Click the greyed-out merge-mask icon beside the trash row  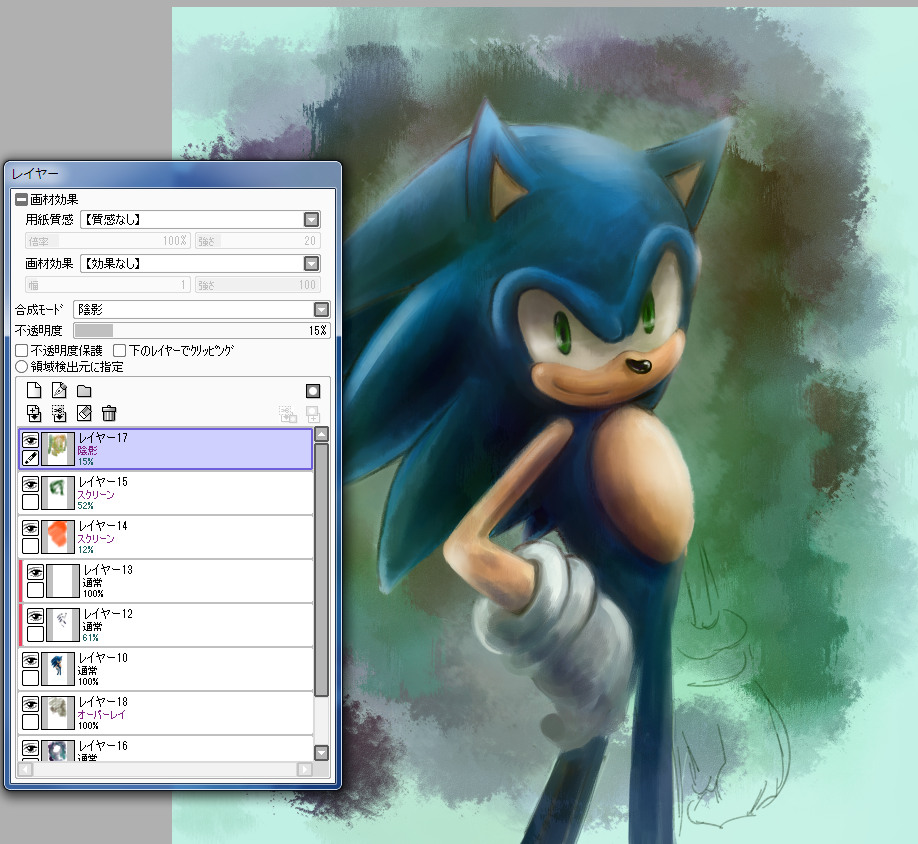click(287, 414)
